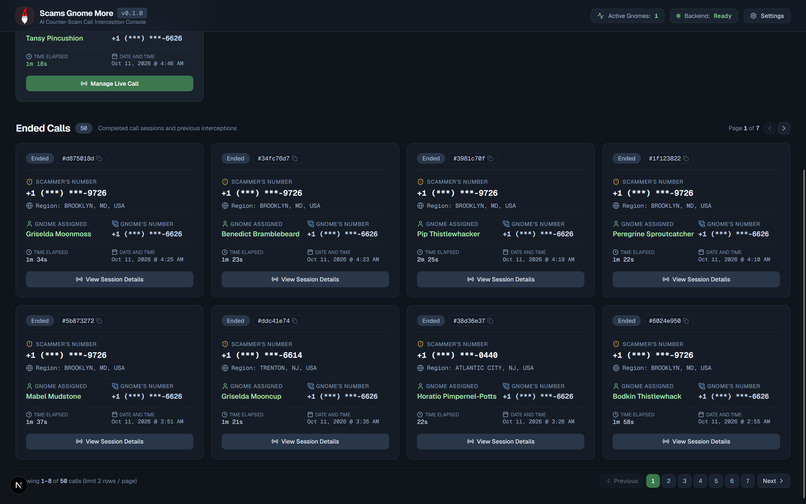This screenshot has height=504, width=806.
Task: Open Manage Live Call for Tansy Pincushion
Action: pos(109,83)
